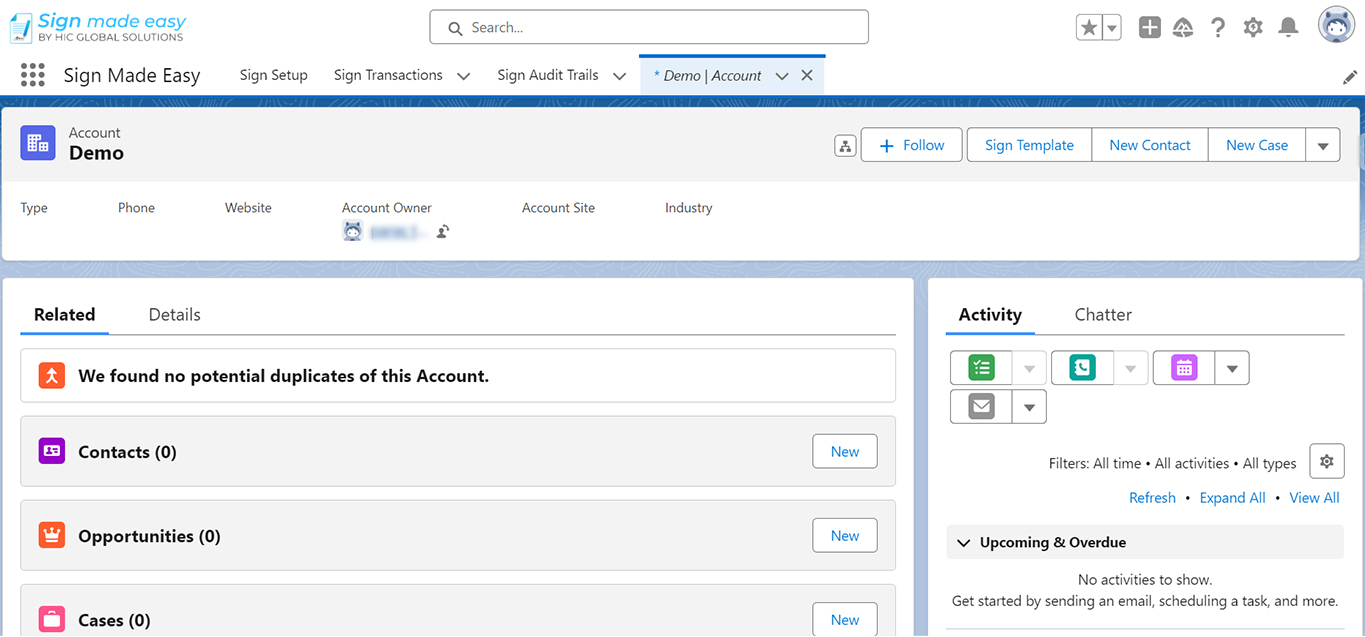The height and width of the screenshot is (637, 1365).
Task: Click New in Cases related list
Action: pos(845,619)
